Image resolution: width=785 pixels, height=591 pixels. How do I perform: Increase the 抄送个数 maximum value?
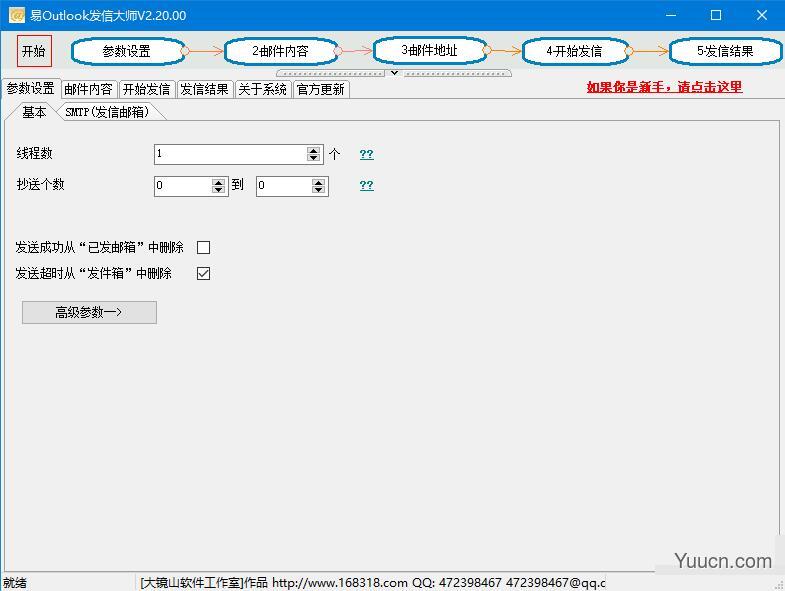pyautogui.click(x=318, y=182)
